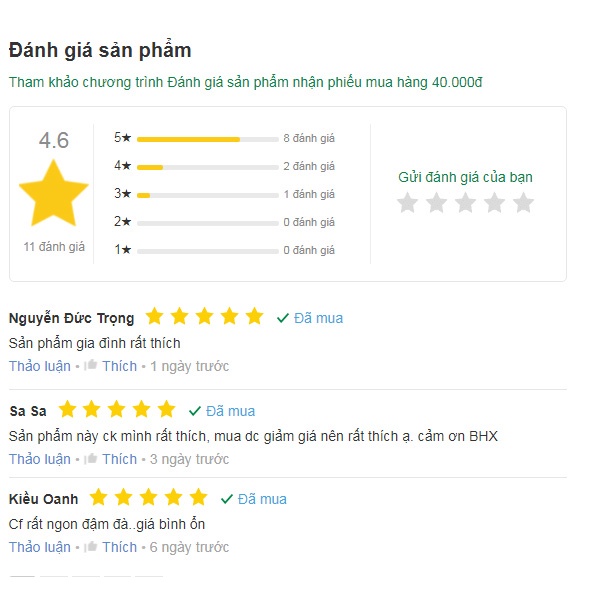Viewport: 609px width, 609px height.
Task: Click the 3-star rating bar
Action: pos(207,195)
